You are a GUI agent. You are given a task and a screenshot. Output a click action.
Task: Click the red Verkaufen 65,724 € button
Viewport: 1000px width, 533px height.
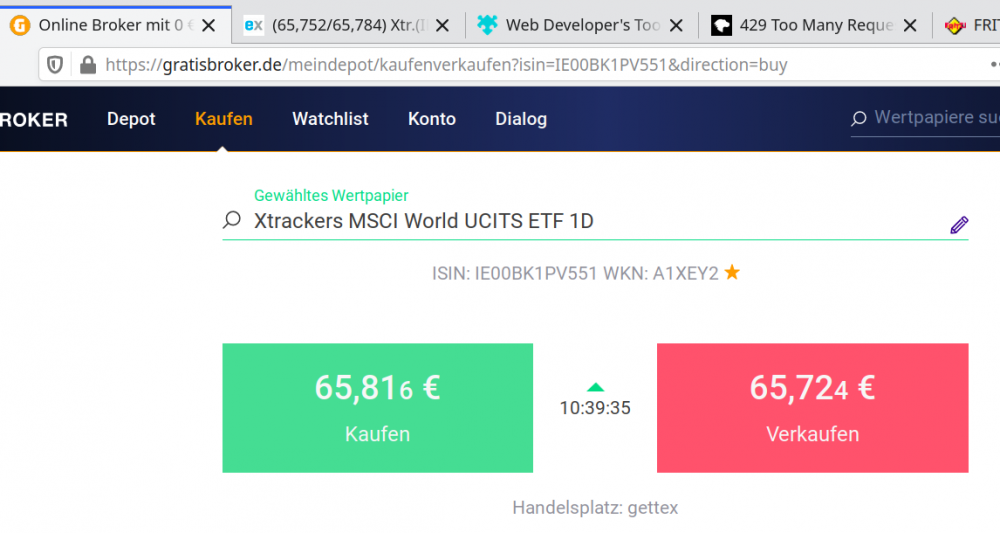(x=812, y=408)
